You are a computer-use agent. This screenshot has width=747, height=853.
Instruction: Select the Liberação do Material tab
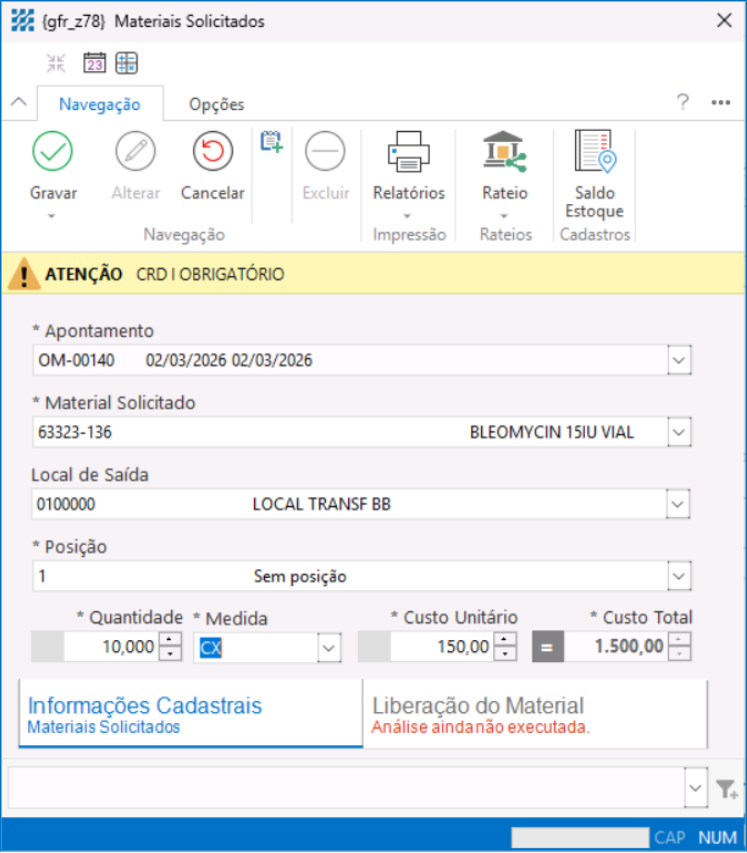pos(535,714)
